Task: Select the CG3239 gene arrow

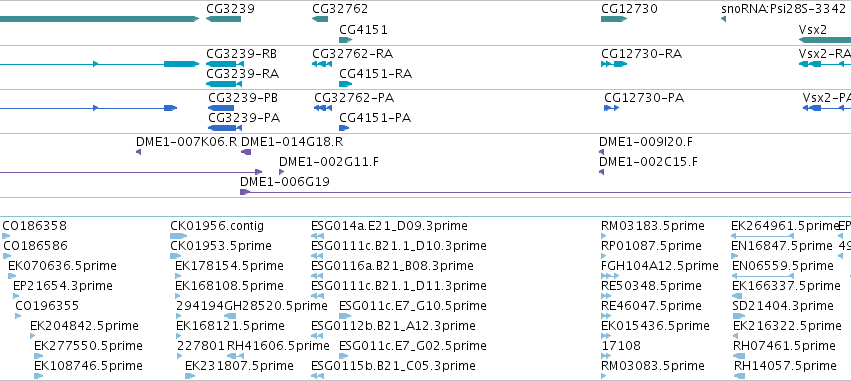Action: click(223, 19)
